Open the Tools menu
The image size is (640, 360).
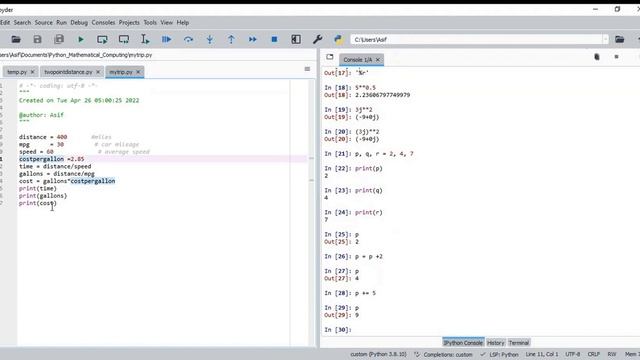pos(150,22)
